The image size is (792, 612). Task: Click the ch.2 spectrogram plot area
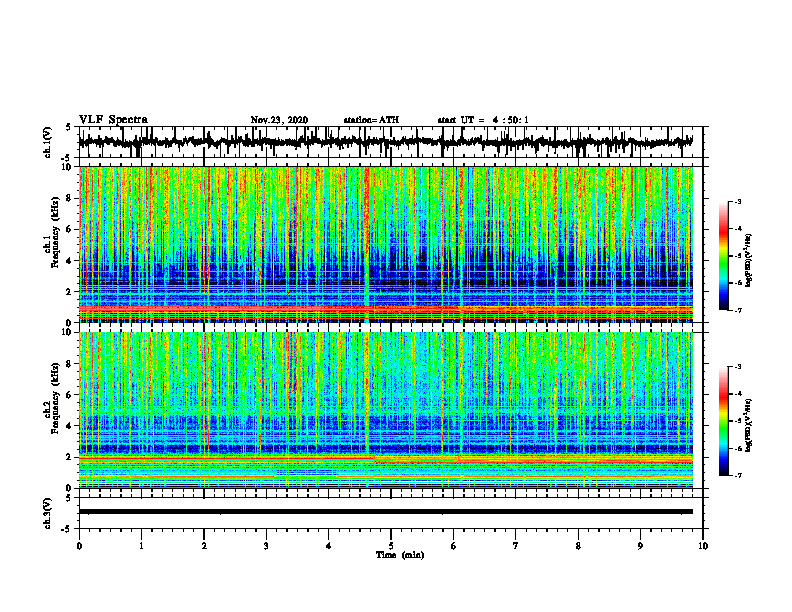tap(385, 410)
